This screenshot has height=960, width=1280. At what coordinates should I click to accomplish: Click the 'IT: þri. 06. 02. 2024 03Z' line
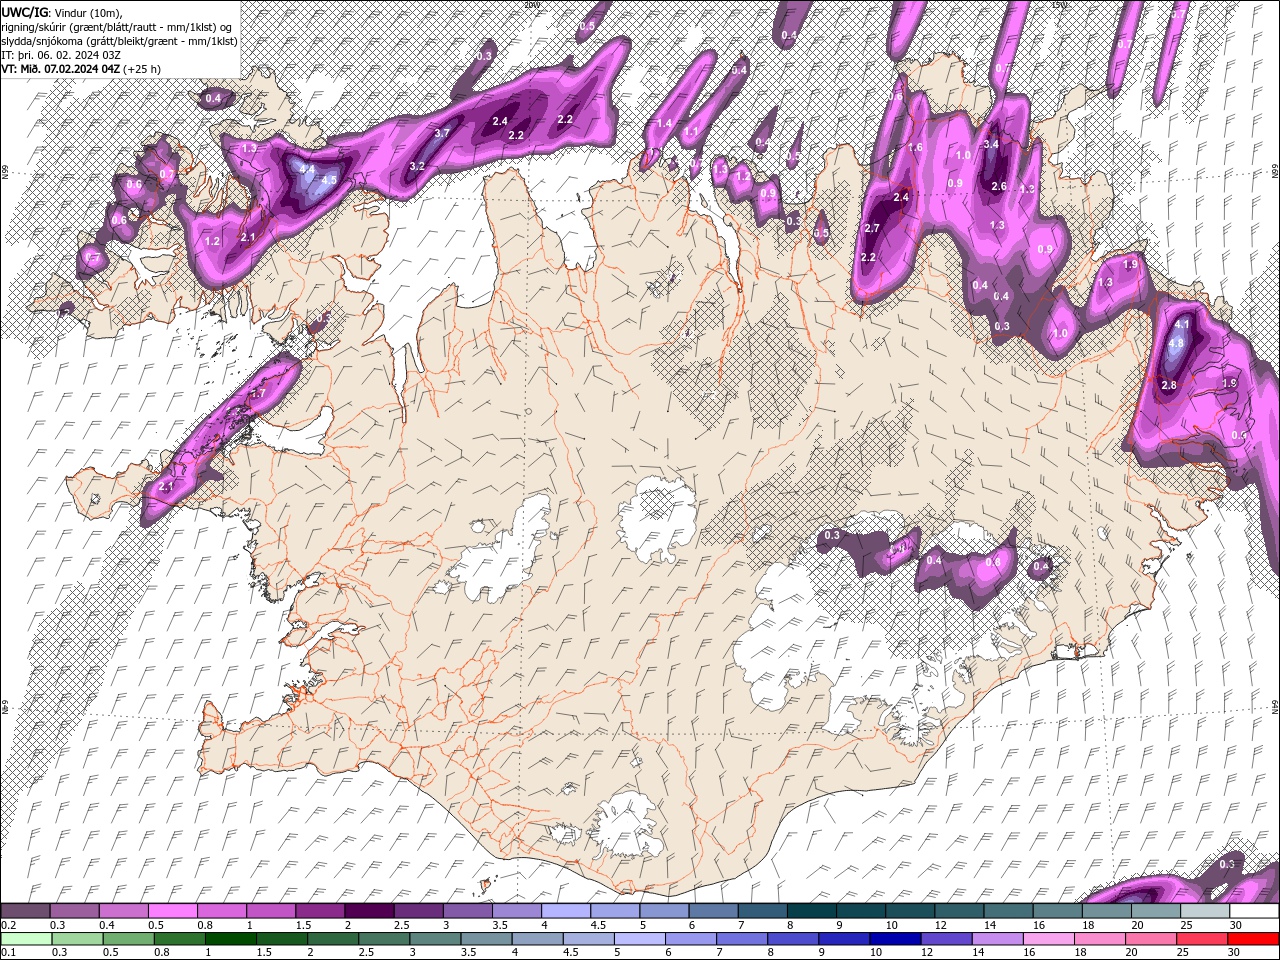62,55
